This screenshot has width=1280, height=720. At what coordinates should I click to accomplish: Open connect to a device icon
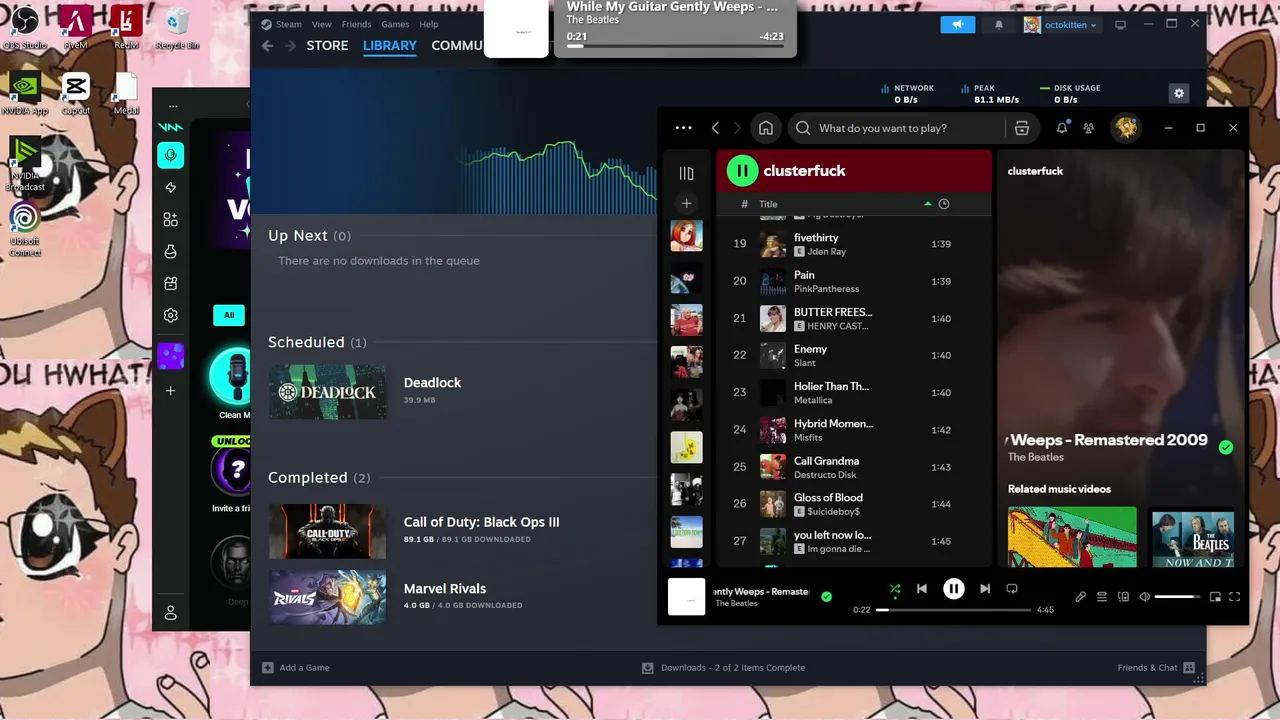point(1123,597)
